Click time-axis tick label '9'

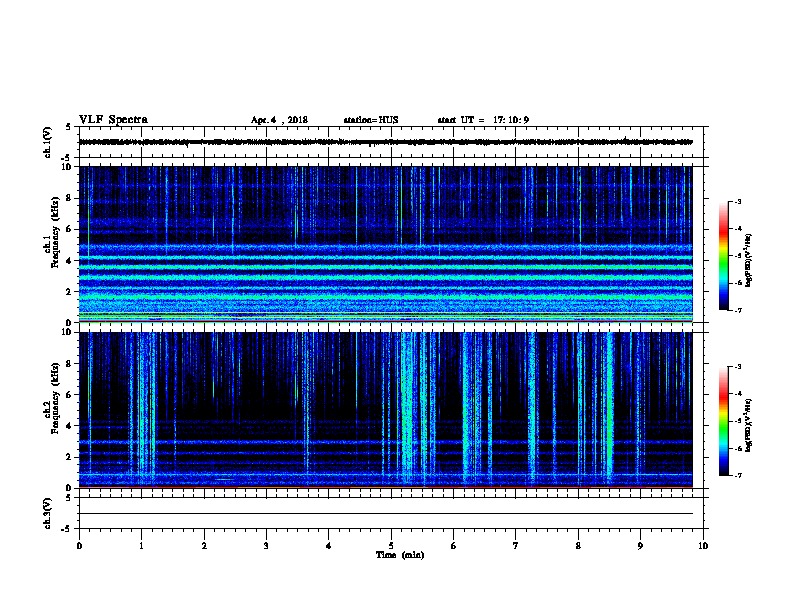click(640, 546)
